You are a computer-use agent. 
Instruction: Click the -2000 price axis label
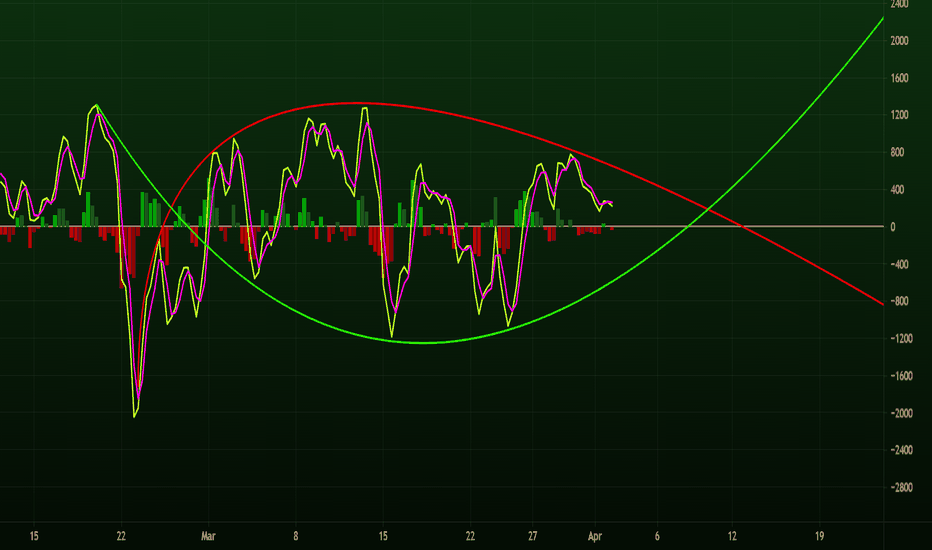[x=901, y=413]
